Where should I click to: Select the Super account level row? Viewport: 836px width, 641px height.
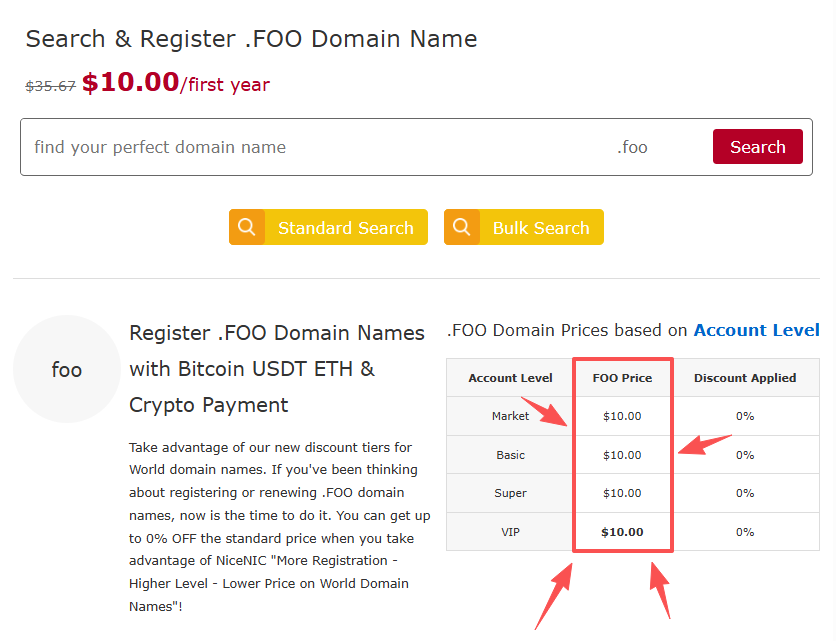[510, 493]
